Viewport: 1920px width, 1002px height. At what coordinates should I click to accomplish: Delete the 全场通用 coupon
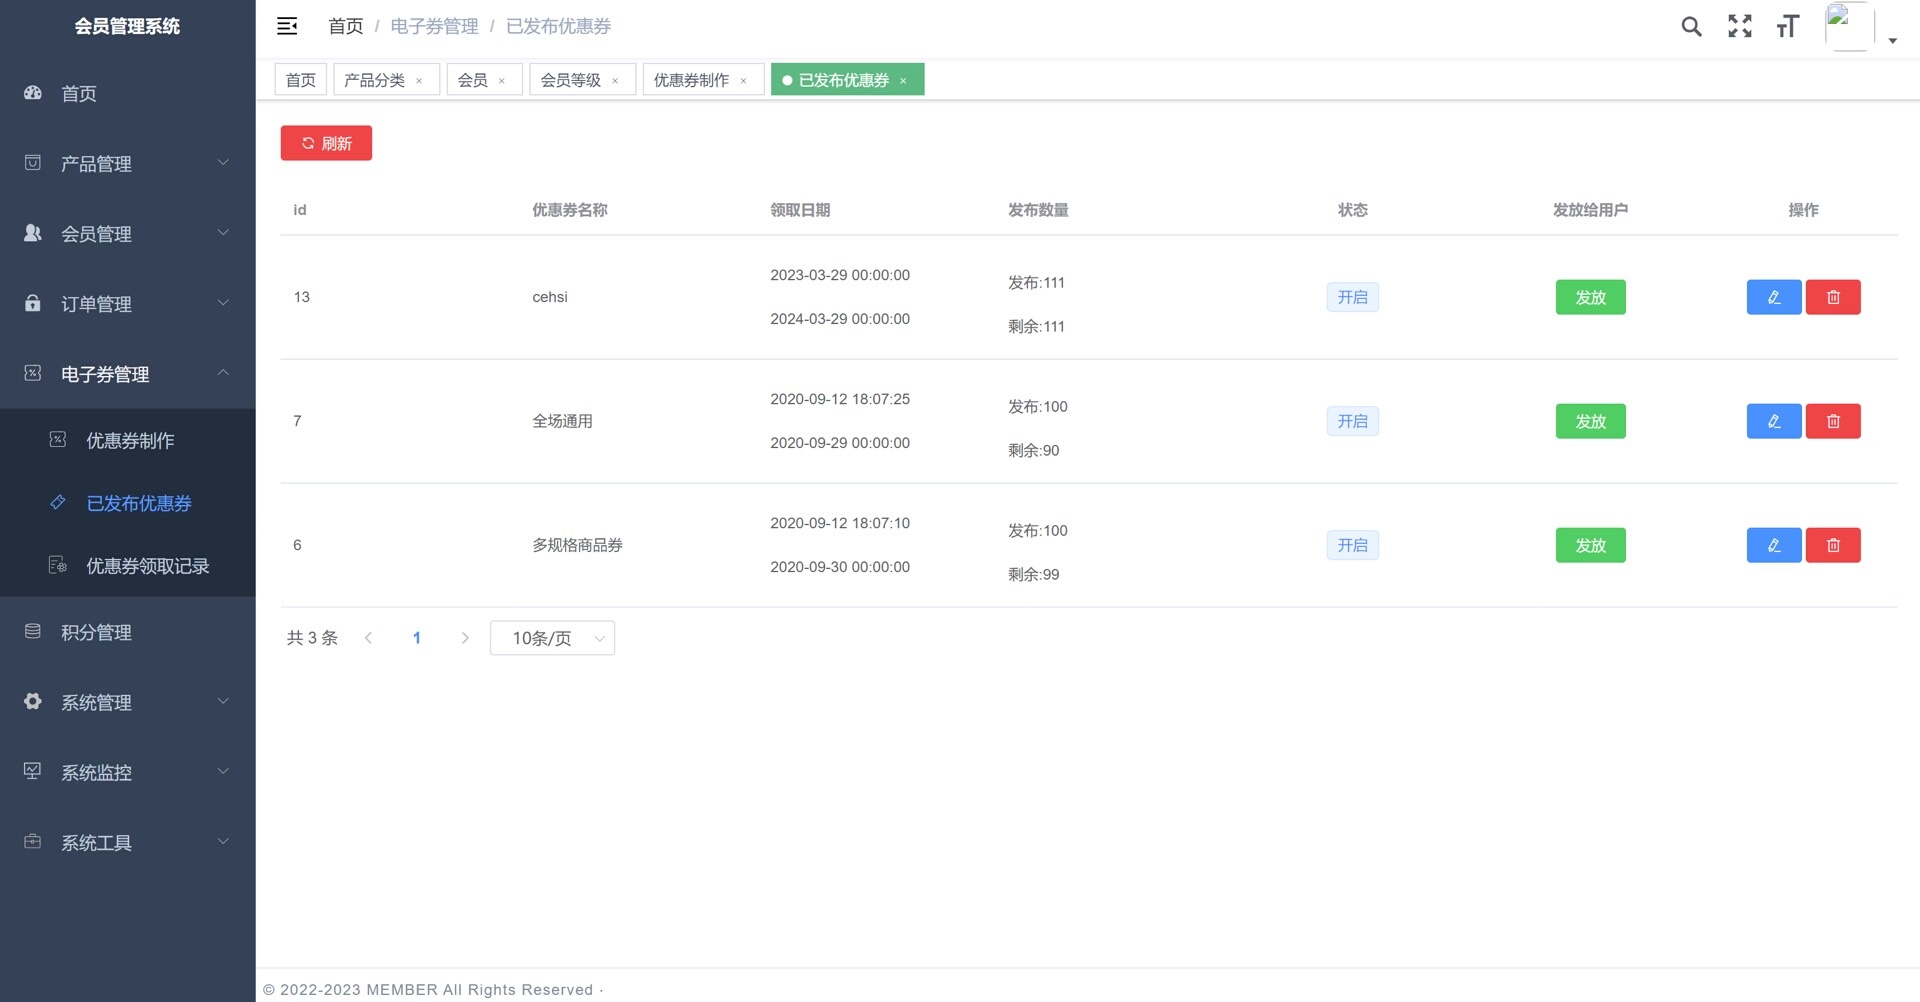click(1832, 421)
